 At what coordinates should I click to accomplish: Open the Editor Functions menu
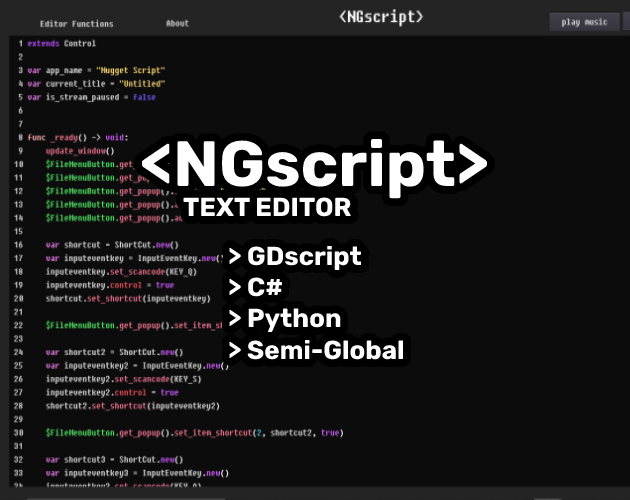click(x=76, y=24)
